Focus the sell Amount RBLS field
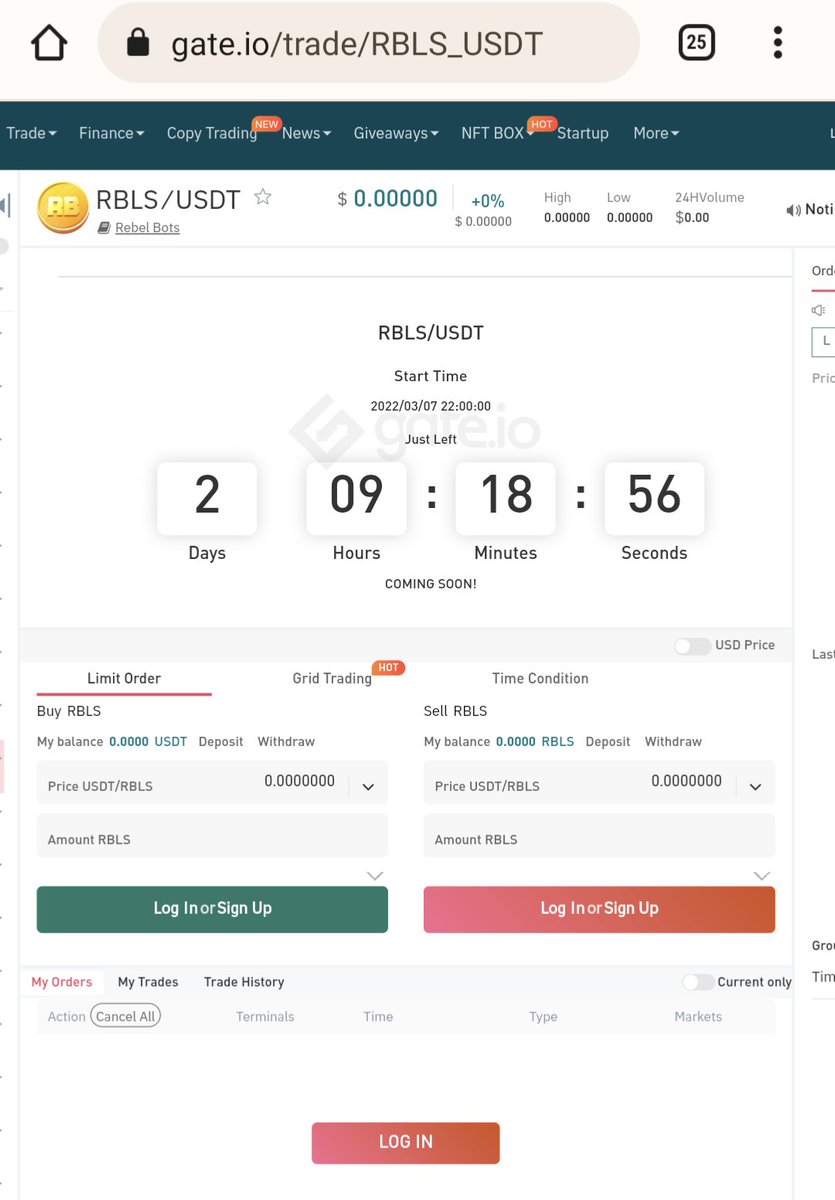The width and height of the screenshot is (835, 1200). click(599, 836)
